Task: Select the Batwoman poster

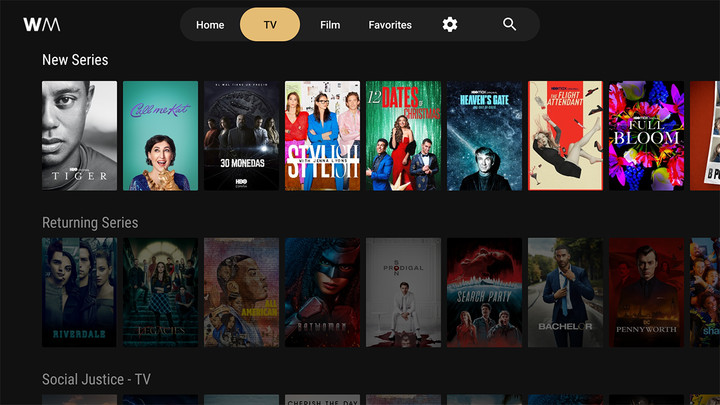Action: [322, 292]
